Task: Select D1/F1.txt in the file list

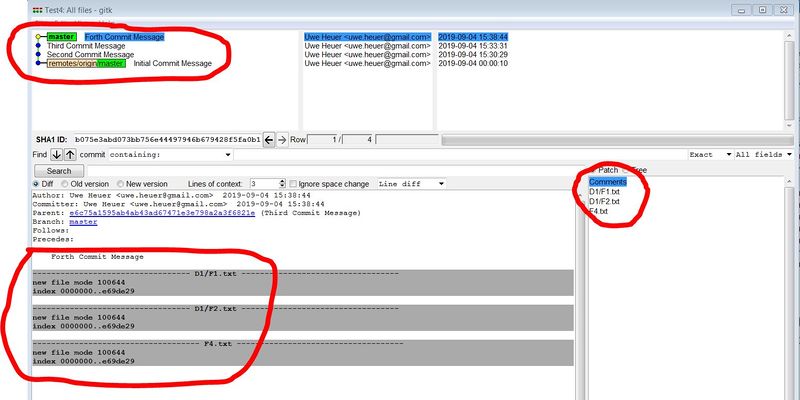Action: point(604,192)
